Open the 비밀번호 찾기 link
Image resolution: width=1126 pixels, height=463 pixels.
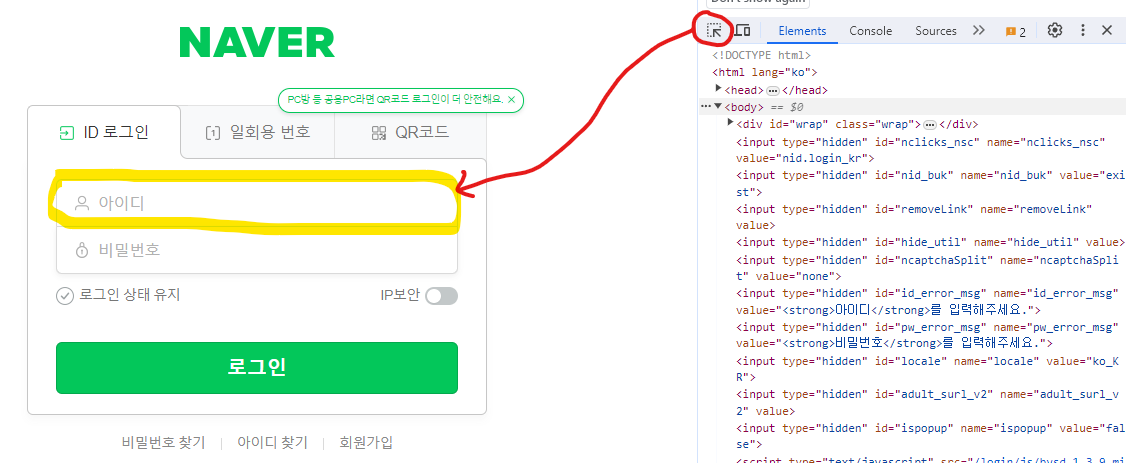pos(164,442)
